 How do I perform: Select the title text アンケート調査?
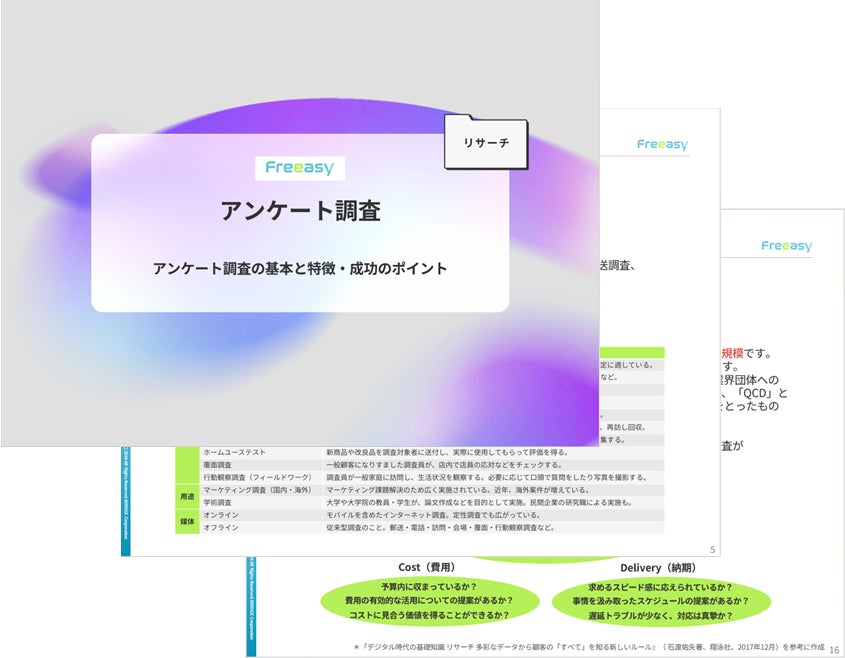[x=301, y=210]
